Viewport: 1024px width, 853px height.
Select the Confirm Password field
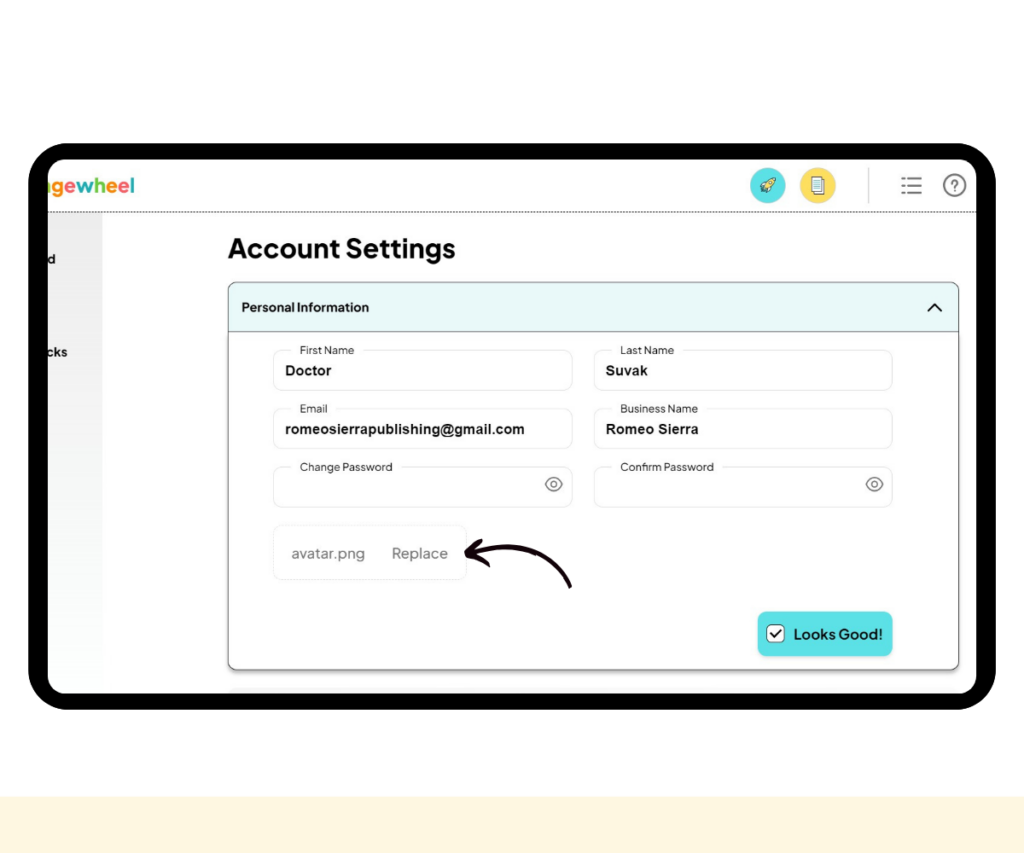[730, 487]
